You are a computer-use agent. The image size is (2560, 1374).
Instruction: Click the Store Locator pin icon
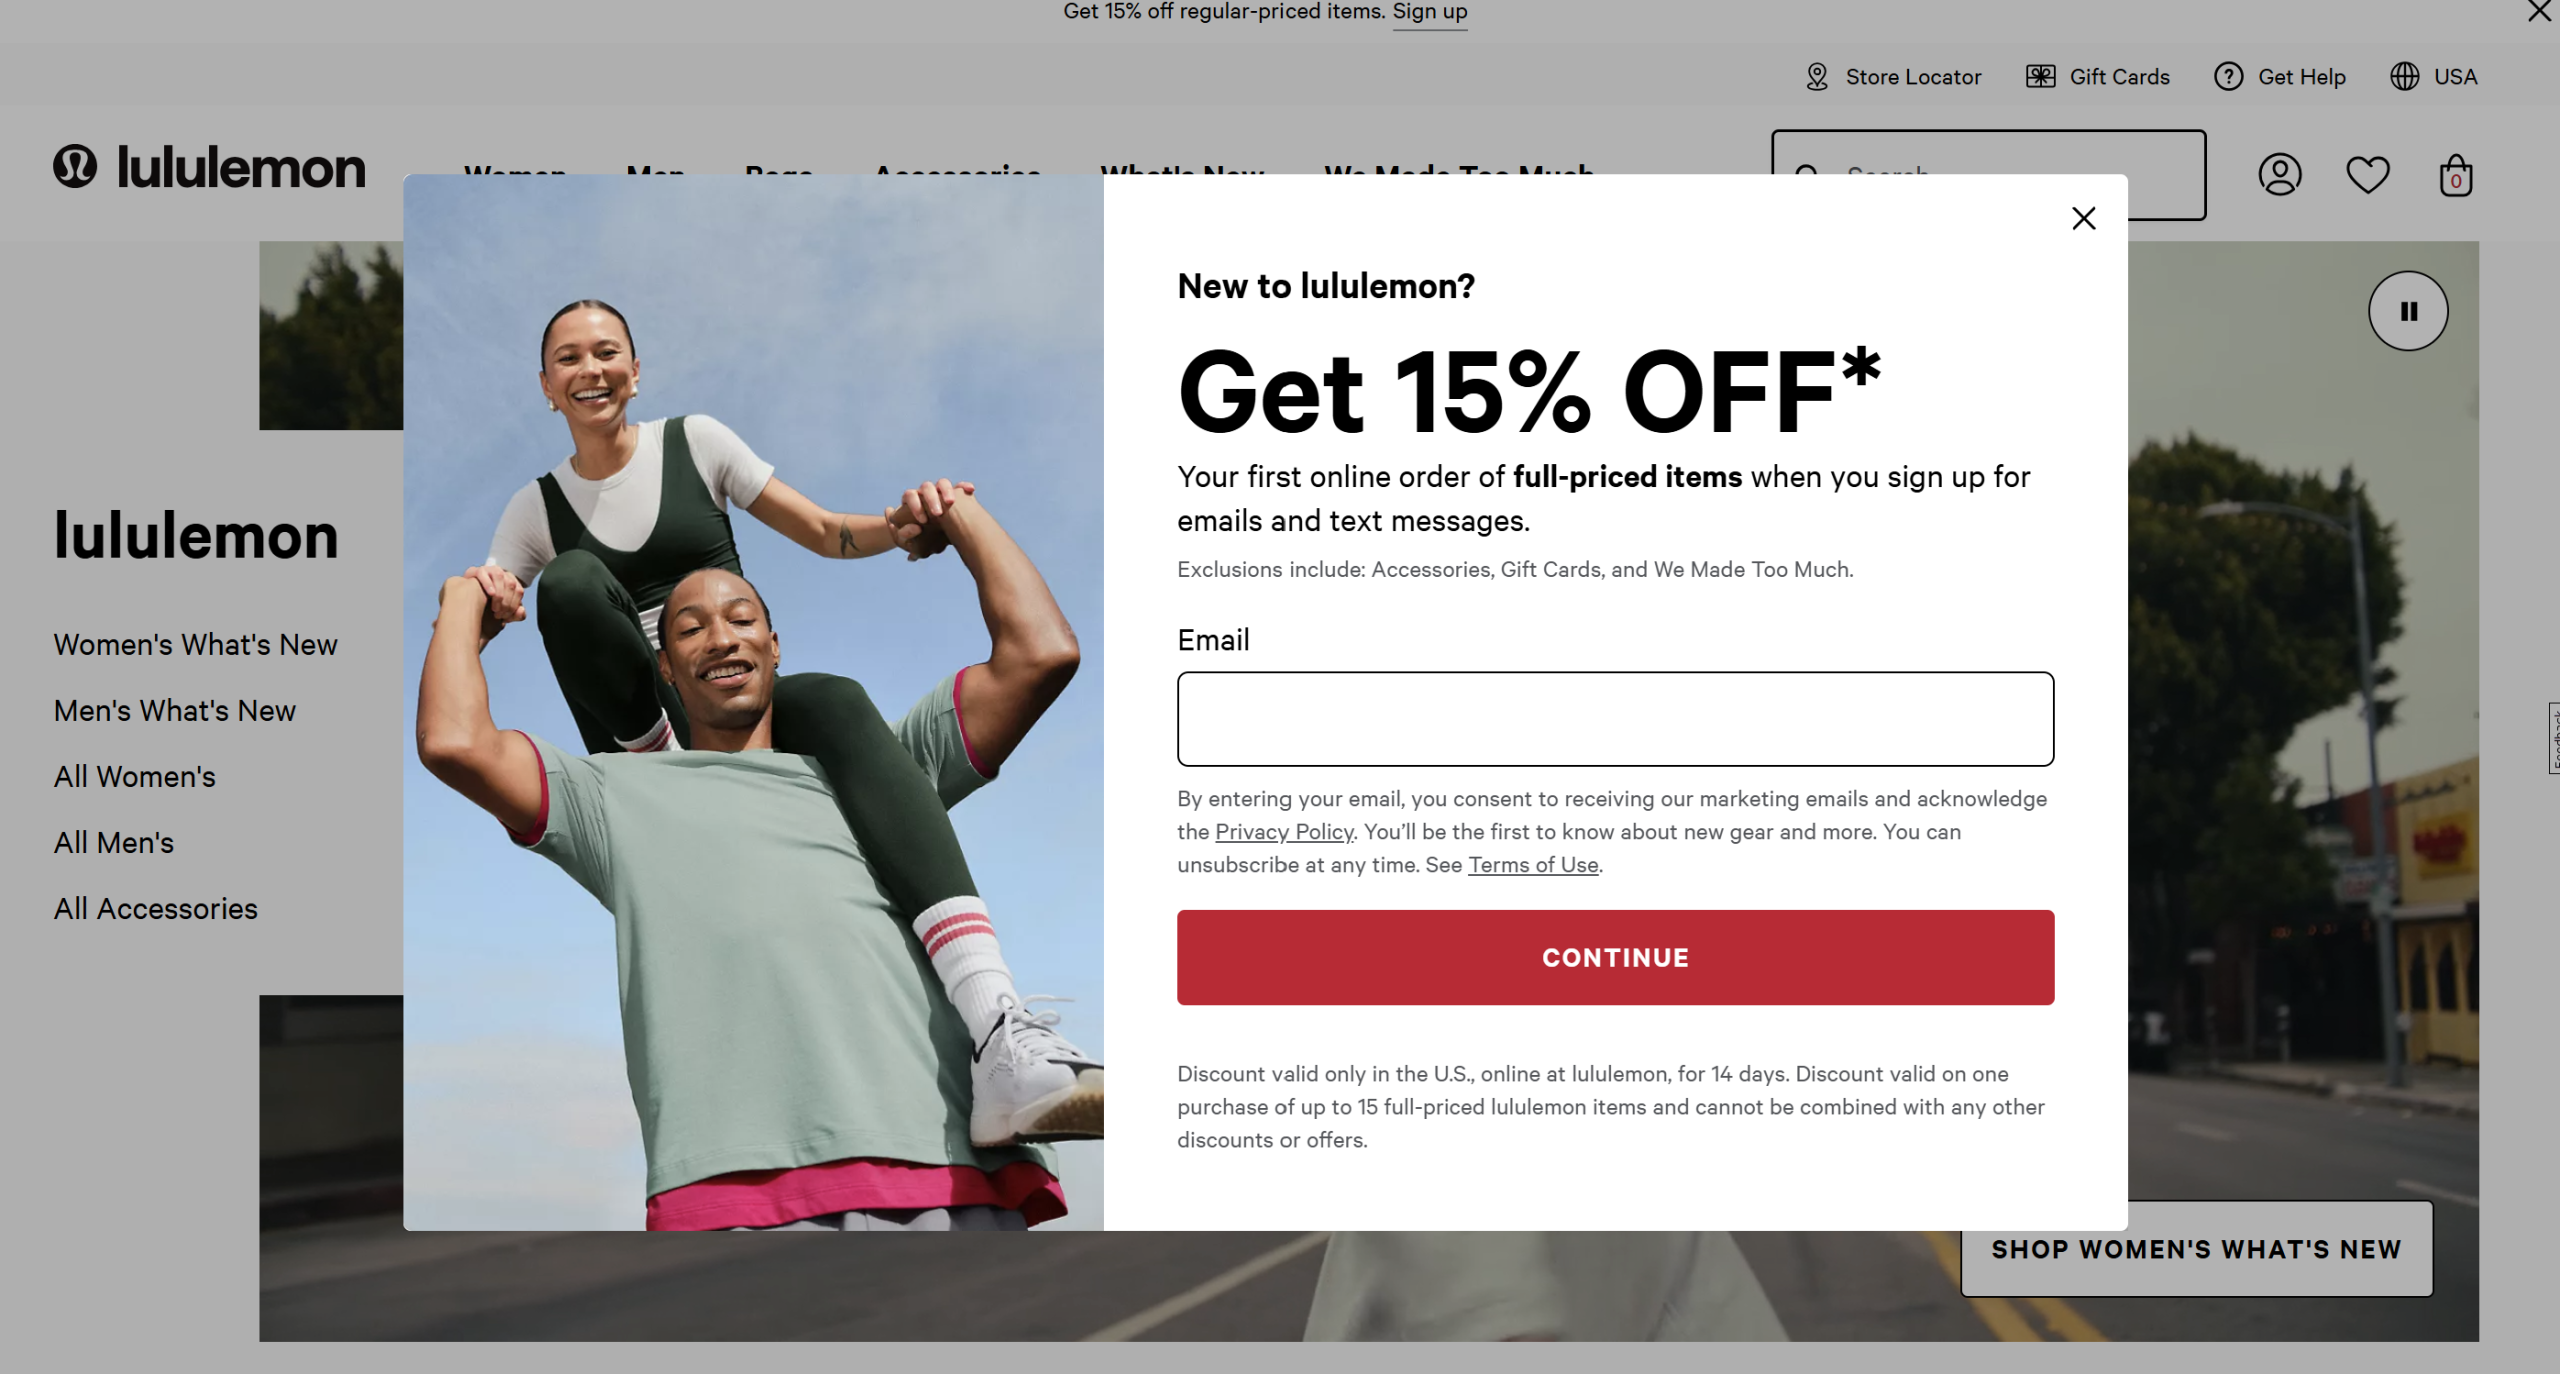click(x=1817, y=77)
